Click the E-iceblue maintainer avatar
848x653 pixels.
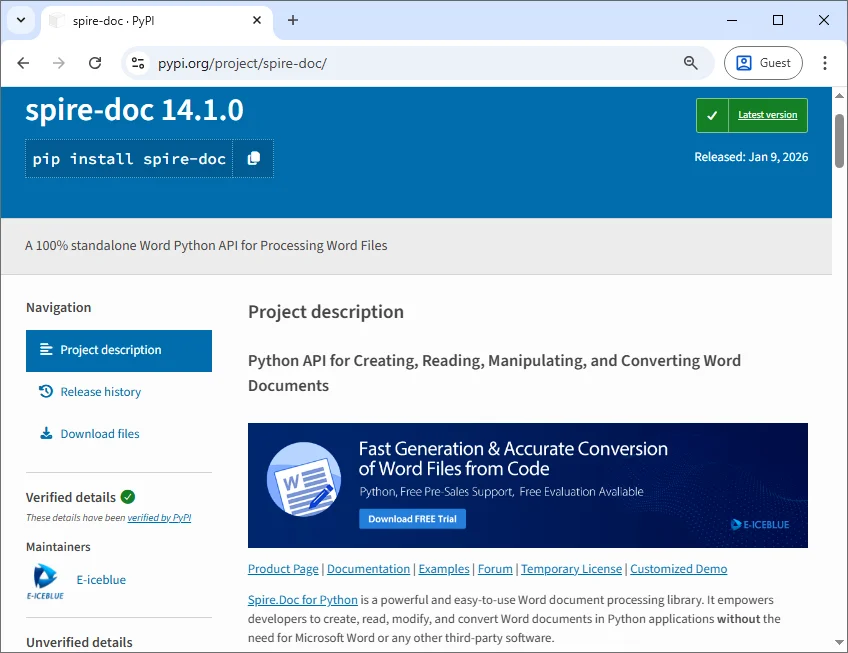click(45, 578)
